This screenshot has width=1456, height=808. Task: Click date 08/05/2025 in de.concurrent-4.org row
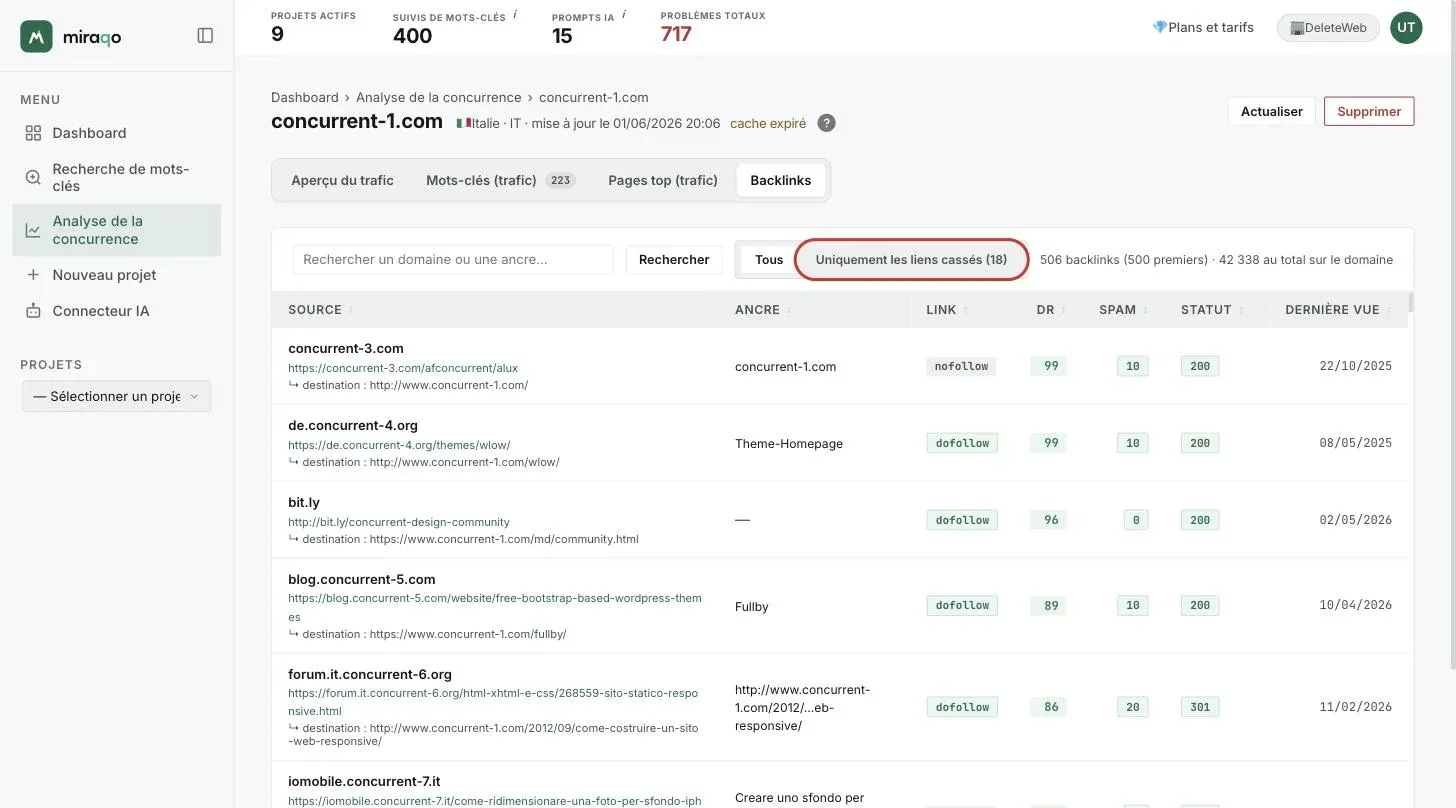pos(1355,443)
